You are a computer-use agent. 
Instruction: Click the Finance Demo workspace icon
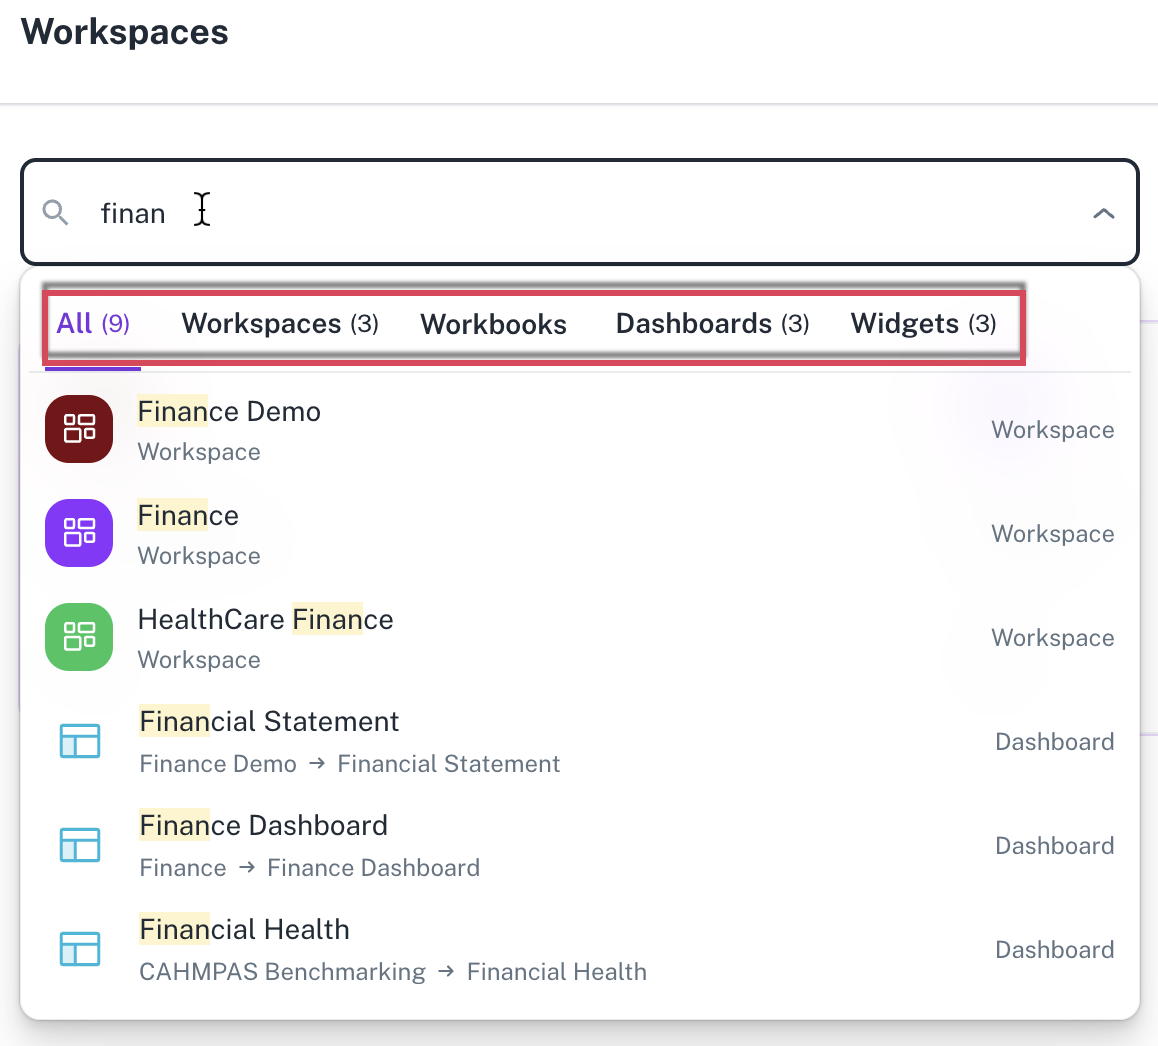(x=79, y=429)
